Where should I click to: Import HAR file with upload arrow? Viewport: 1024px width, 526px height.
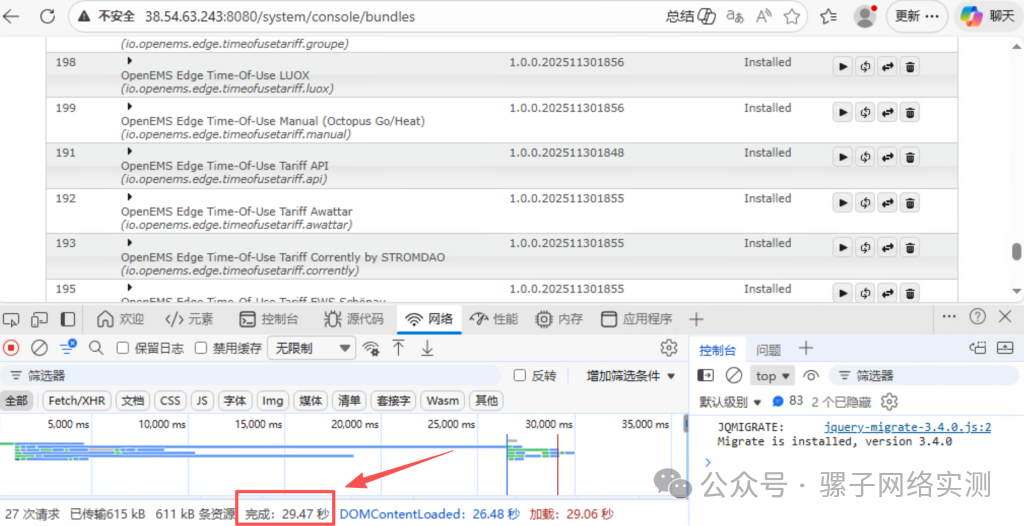(x=398, y=348)
